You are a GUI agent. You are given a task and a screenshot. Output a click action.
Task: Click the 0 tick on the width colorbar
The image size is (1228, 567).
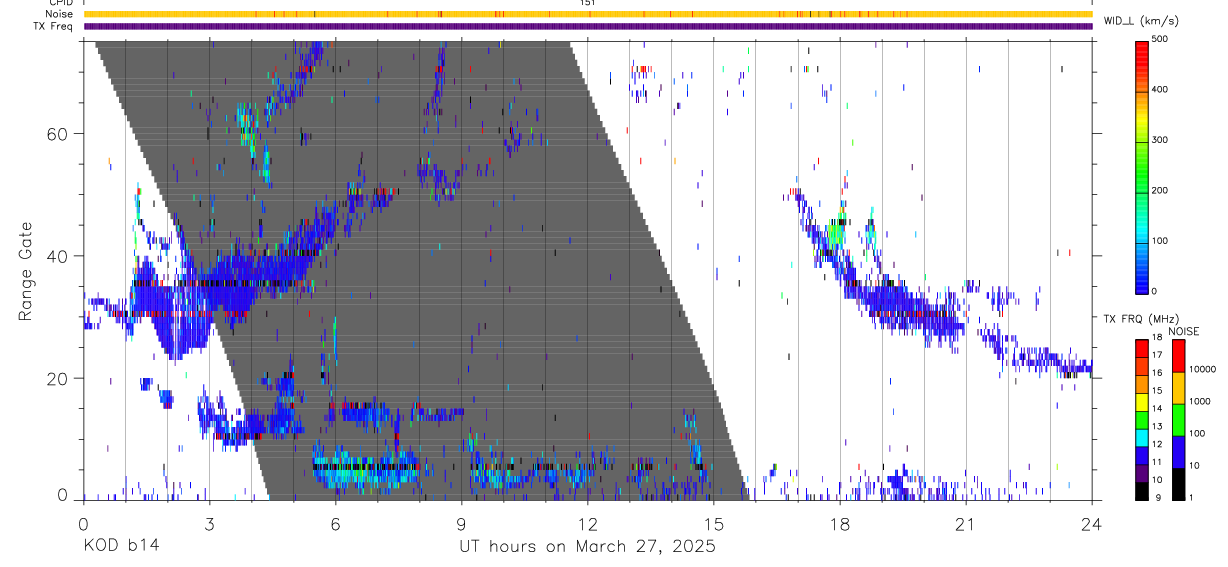(x=1155, y=291)
